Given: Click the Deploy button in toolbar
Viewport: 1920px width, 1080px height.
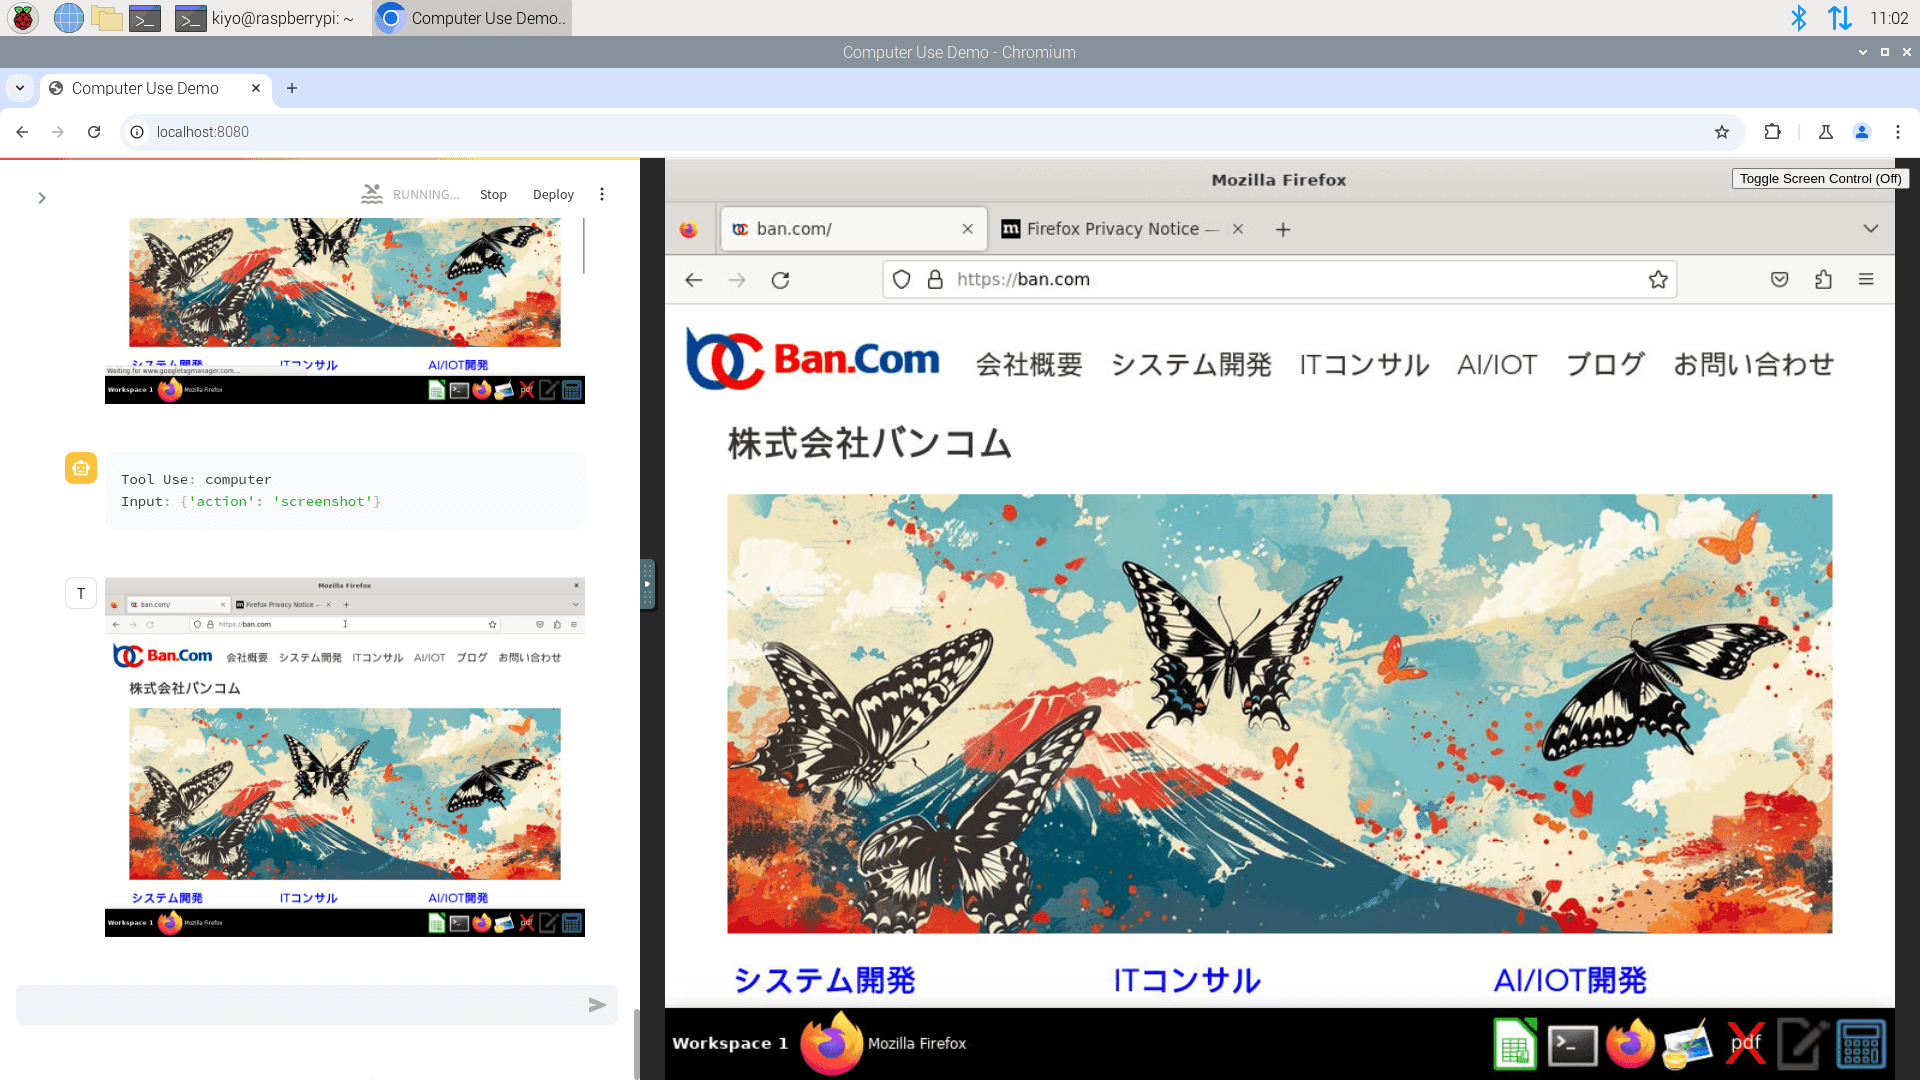Looking at the screenshot, I should point(551,194).
